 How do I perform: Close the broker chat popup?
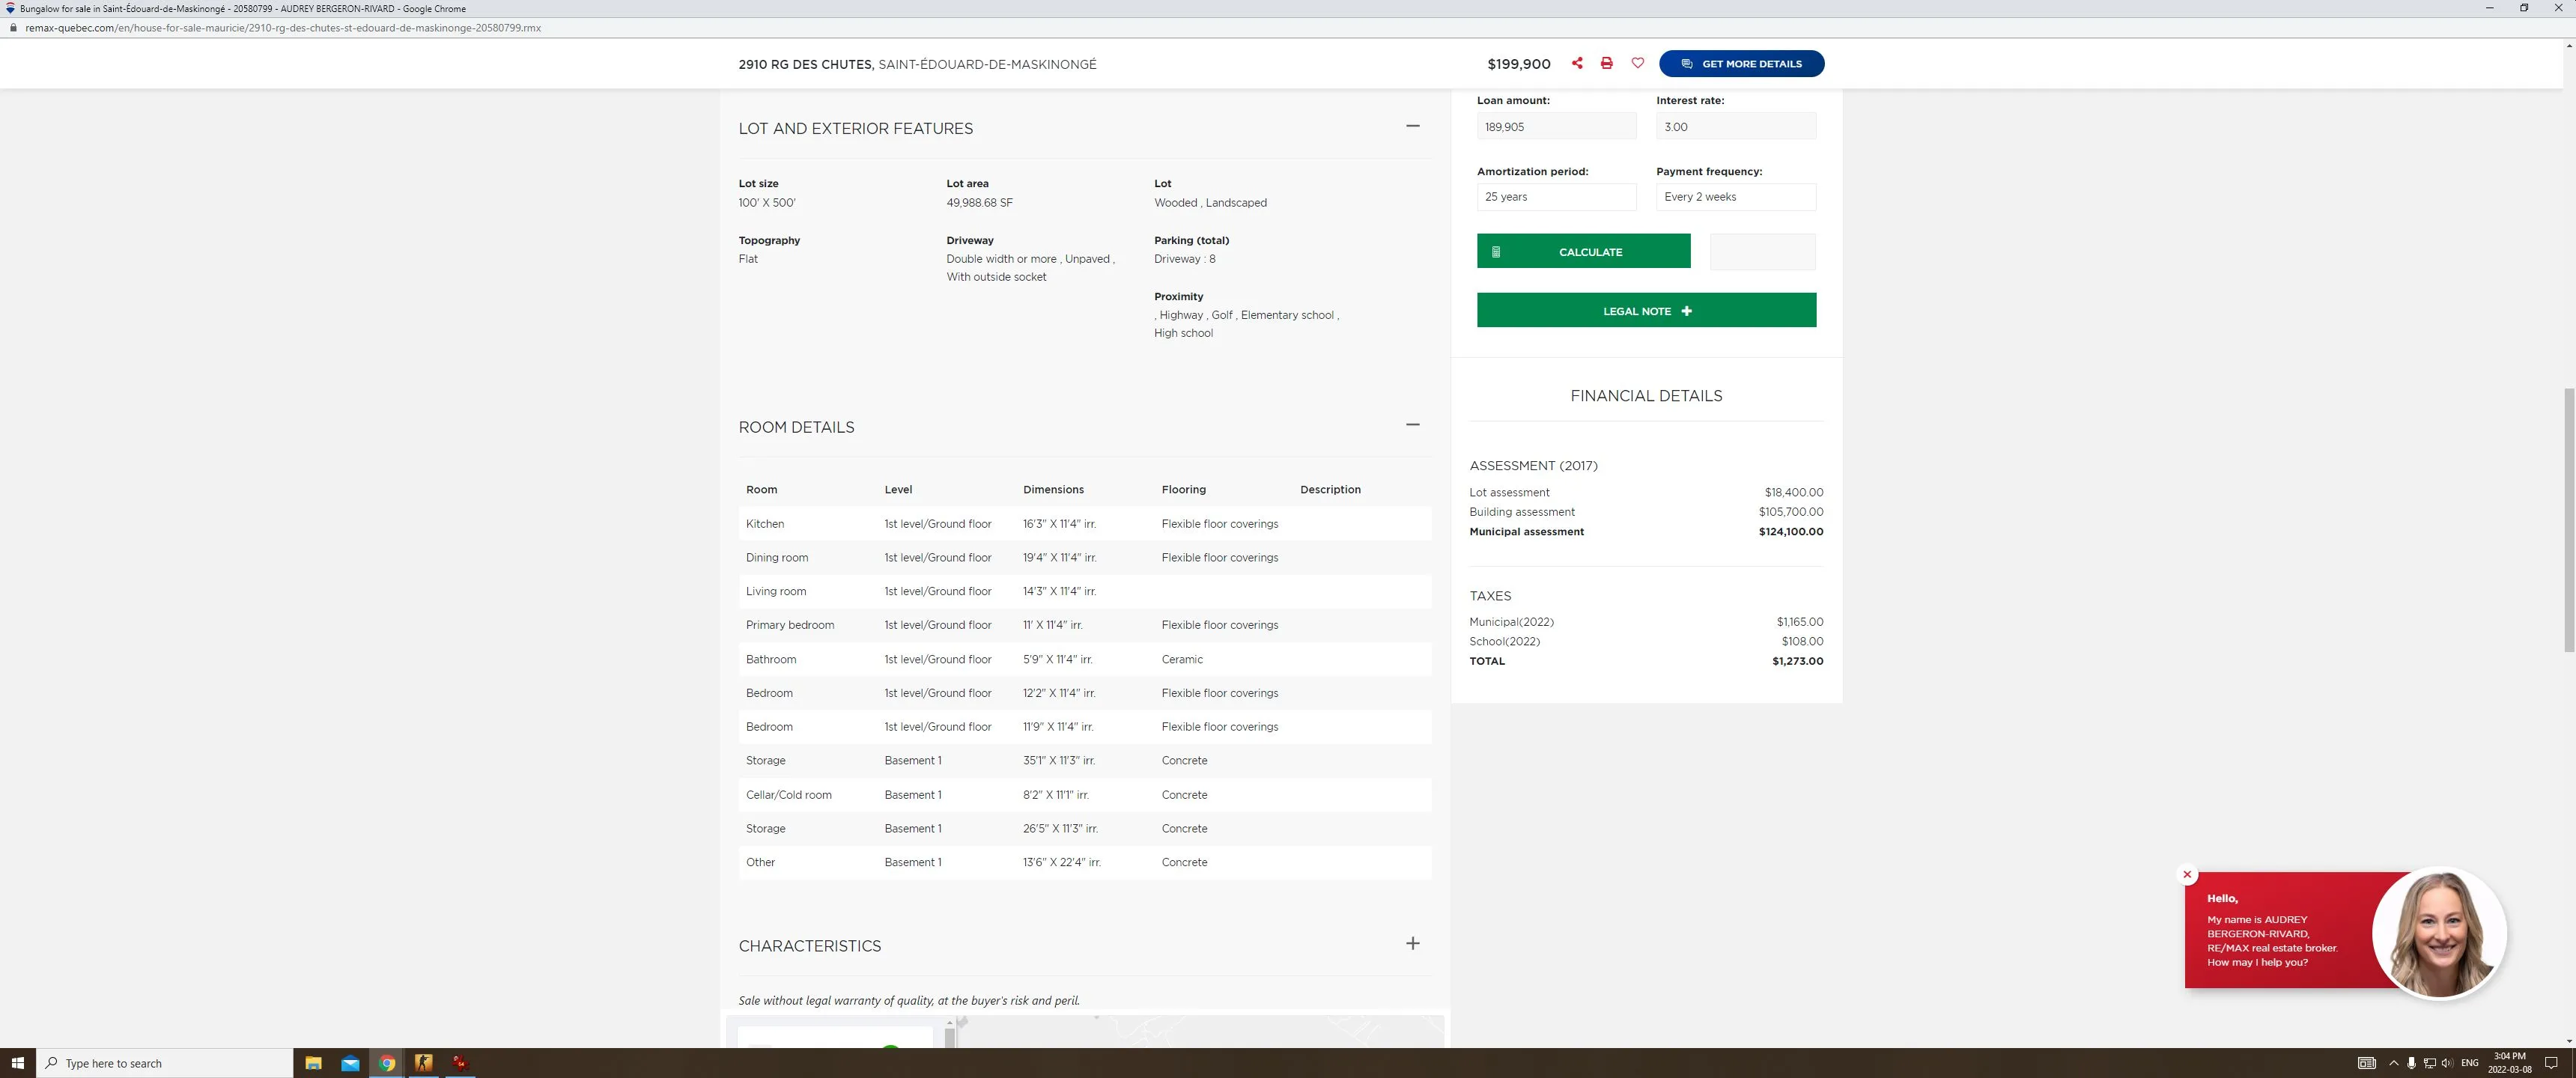pos(2187,875)
